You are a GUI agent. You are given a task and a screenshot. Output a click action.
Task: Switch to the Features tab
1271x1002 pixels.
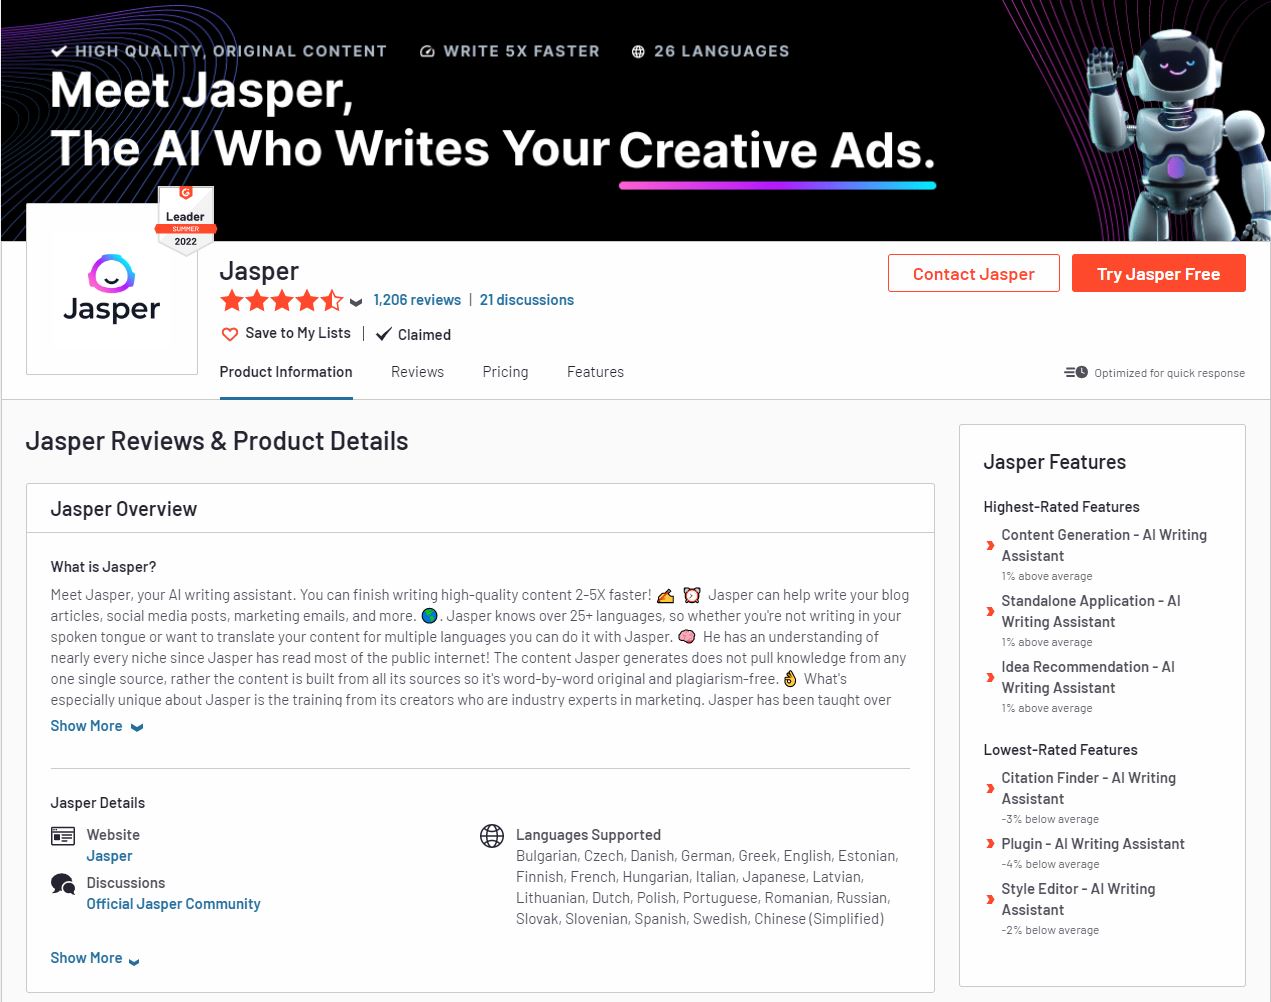tap(595, 372)
